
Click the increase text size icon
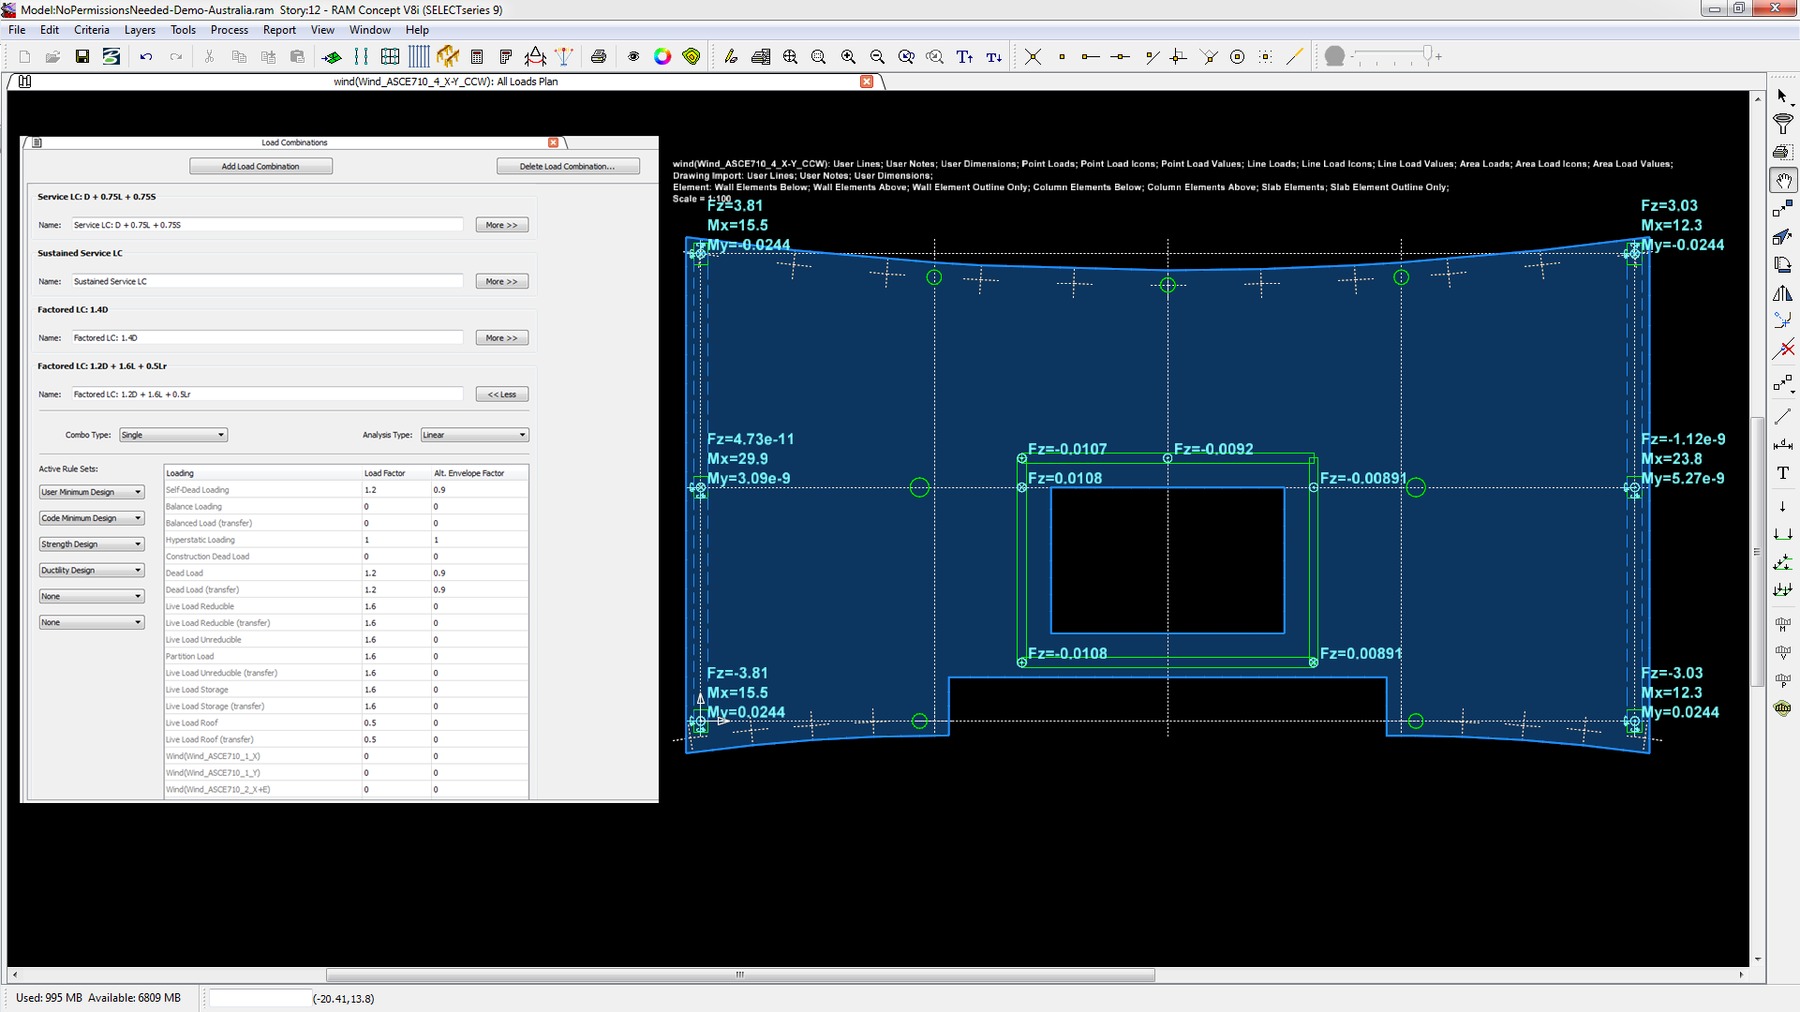[x=964, y=57]
